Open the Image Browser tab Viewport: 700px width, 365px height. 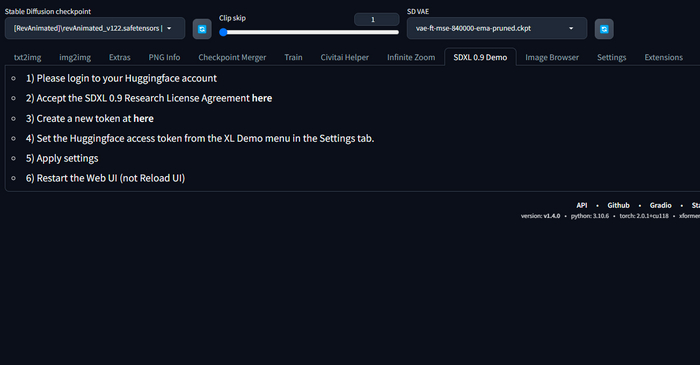[x=552, y=58]
